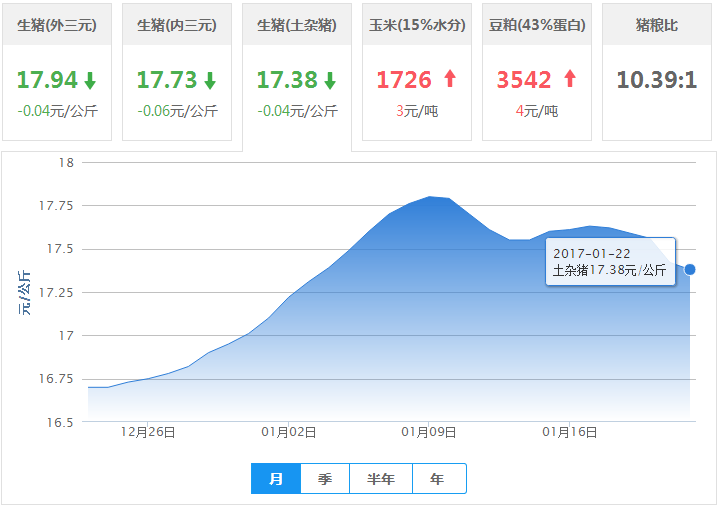
Task: Click the 4元/吨 change text
Action: point(537,111)
